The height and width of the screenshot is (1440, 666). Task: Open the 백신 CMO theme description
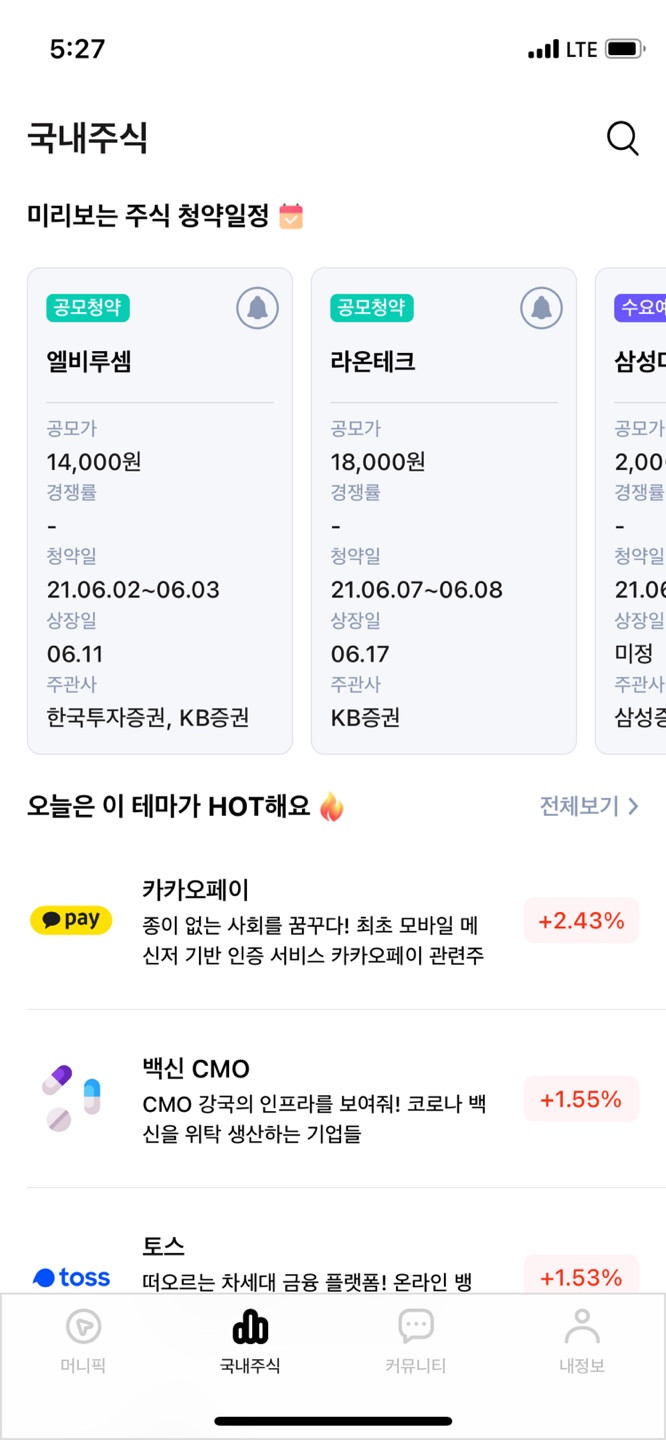pos(315,1119)
